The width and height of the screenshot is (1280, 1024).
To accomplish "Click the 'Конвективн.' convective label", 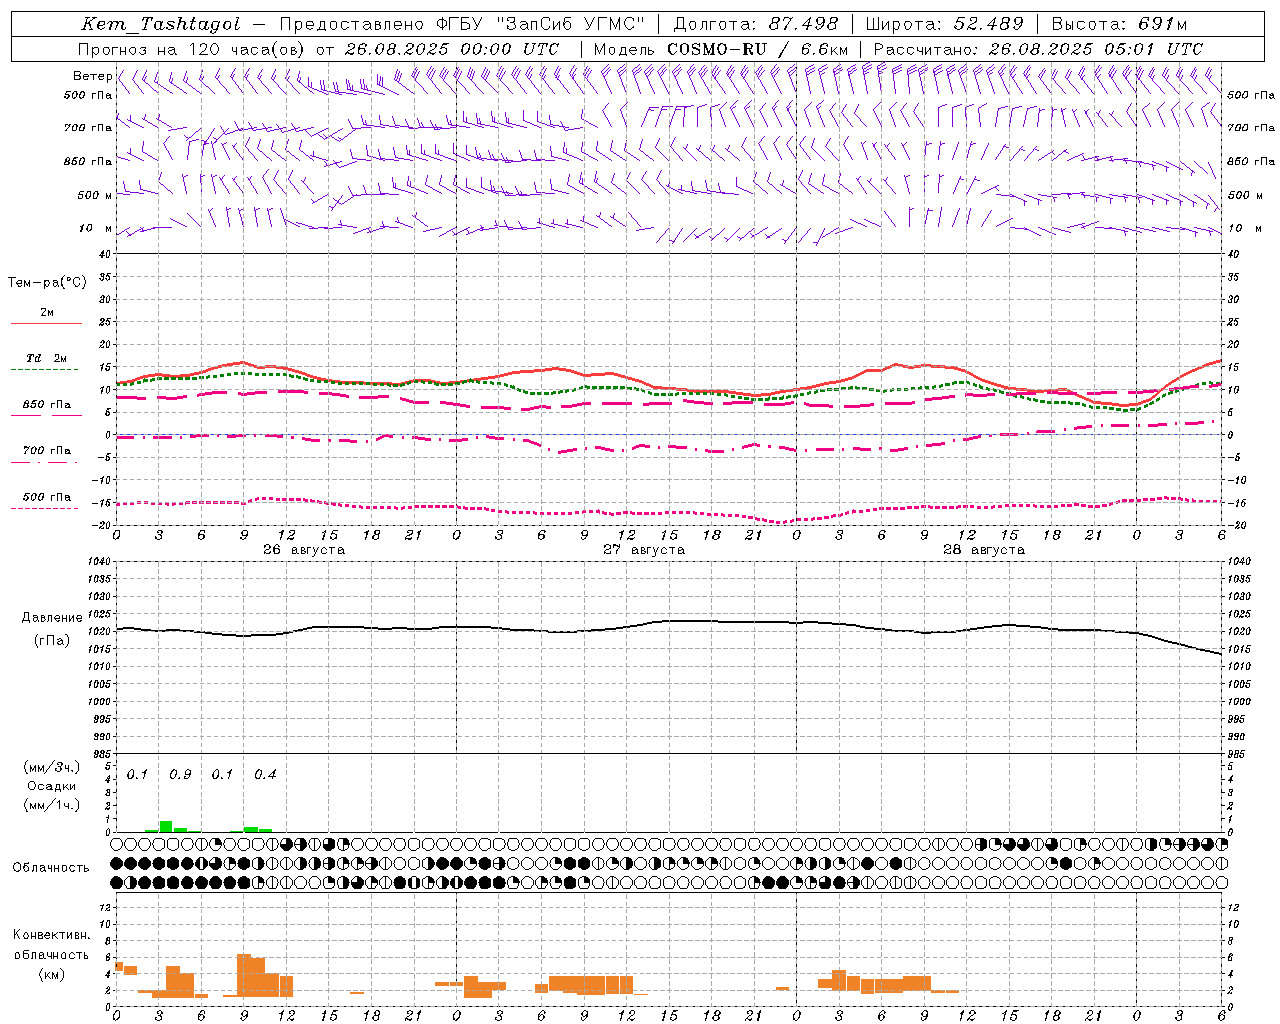I will [52, 935].
